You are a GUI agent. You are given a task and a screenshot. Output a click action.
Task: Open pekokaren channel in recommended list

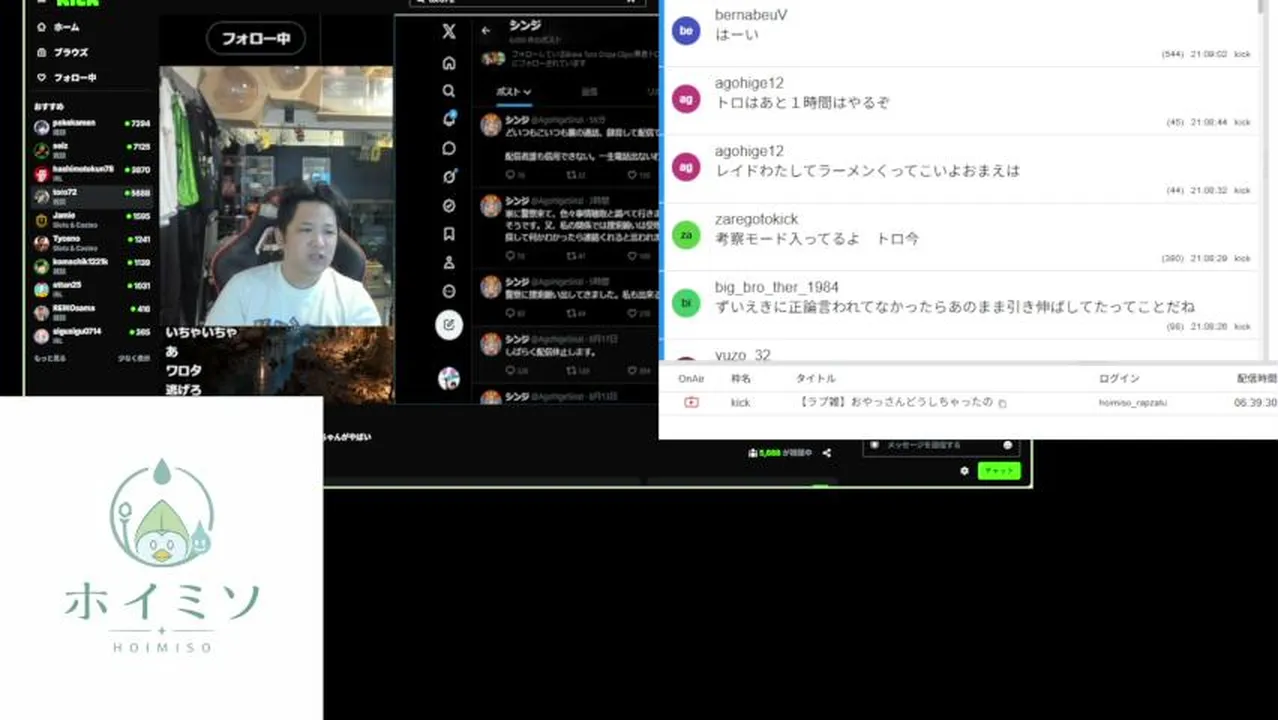pos(92,126)
